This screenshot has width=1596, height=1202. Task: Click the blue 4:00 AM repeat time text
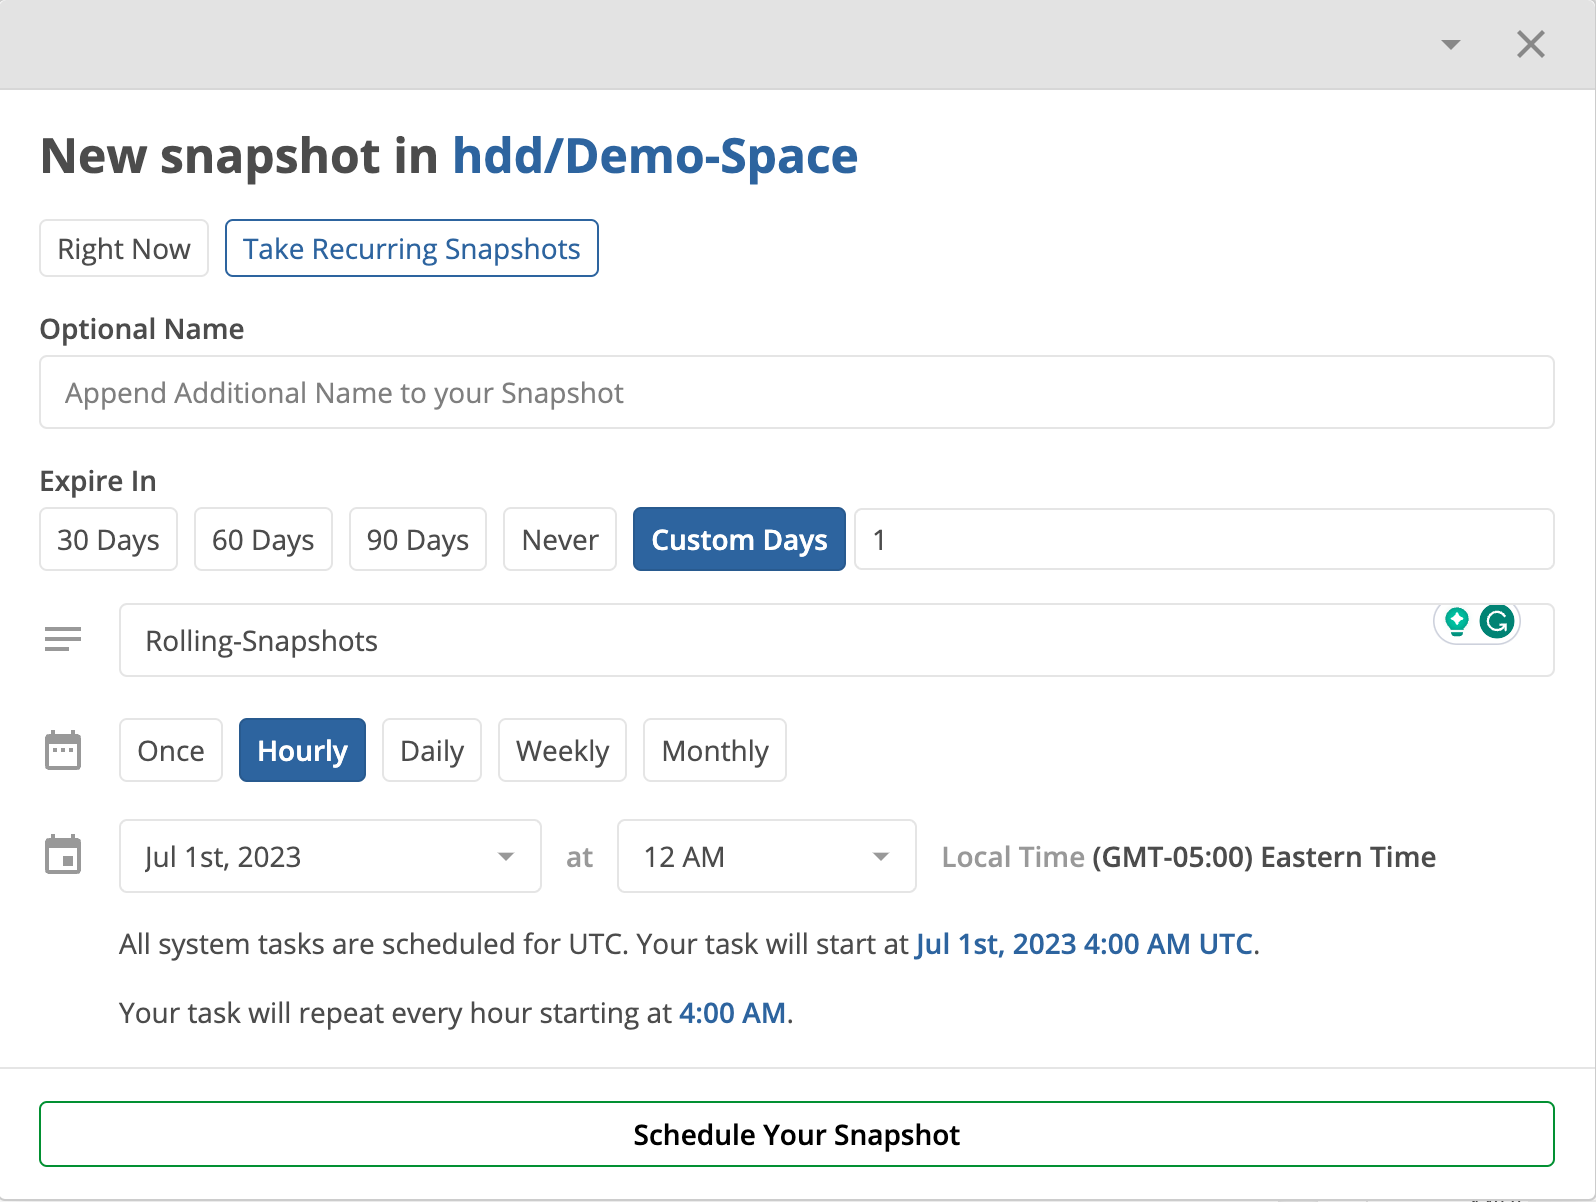[732, 1013]
